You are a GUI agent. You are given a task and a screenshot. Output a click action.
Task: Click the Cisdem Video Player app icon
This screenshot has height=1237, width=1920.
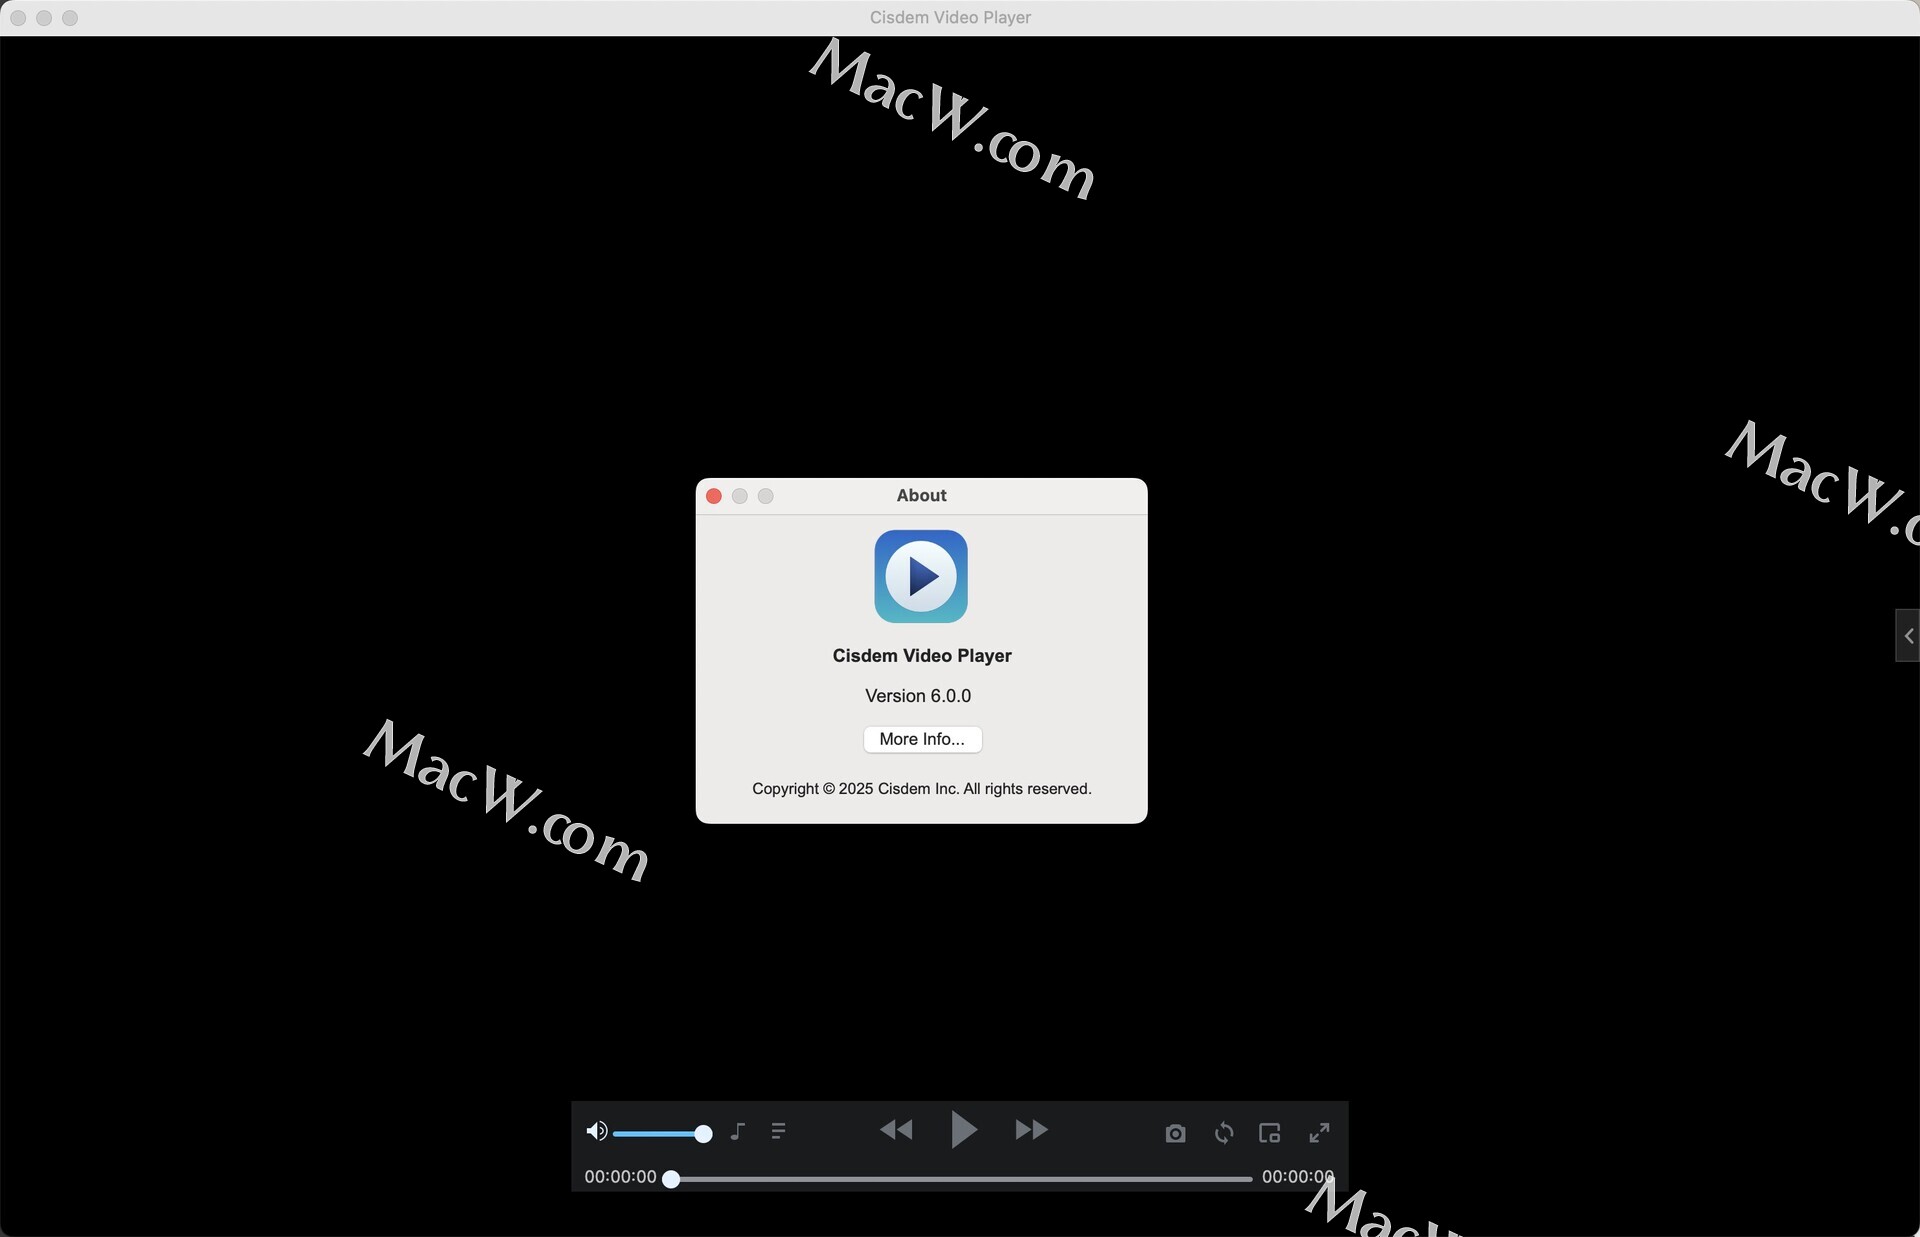pos(921,576)
